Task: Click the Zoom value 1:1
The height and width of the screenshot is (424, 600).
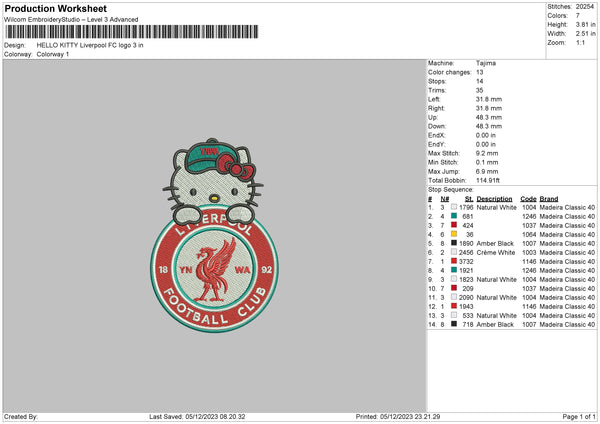Action: tap(580, 42)
